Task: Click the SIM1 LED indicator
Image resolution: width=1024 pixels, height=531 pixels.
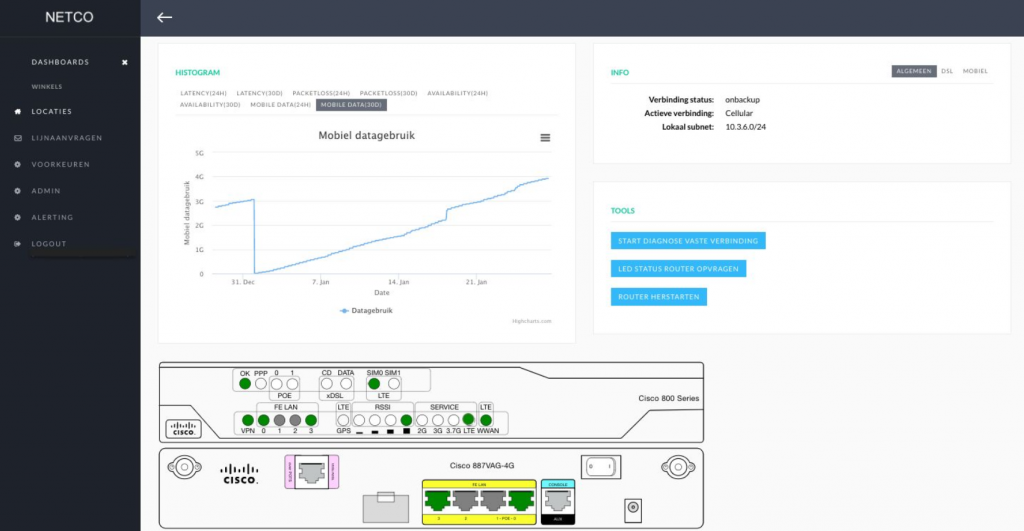Action: tap(393, 384)
